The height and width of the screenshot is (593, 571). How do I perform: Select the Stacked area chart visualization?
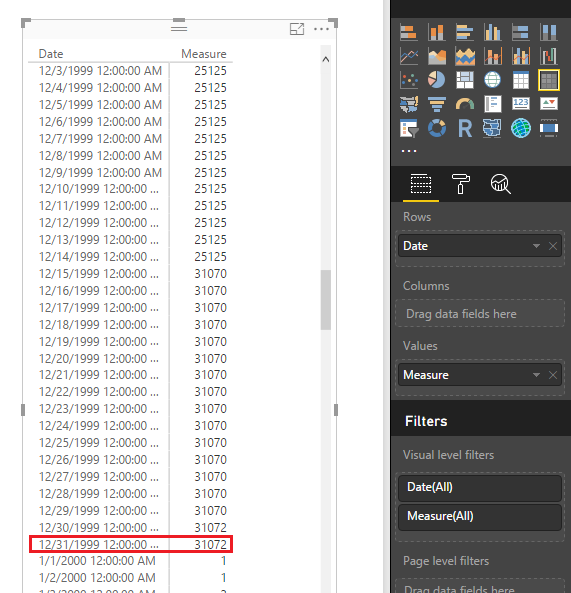click(x=464, y=56)
